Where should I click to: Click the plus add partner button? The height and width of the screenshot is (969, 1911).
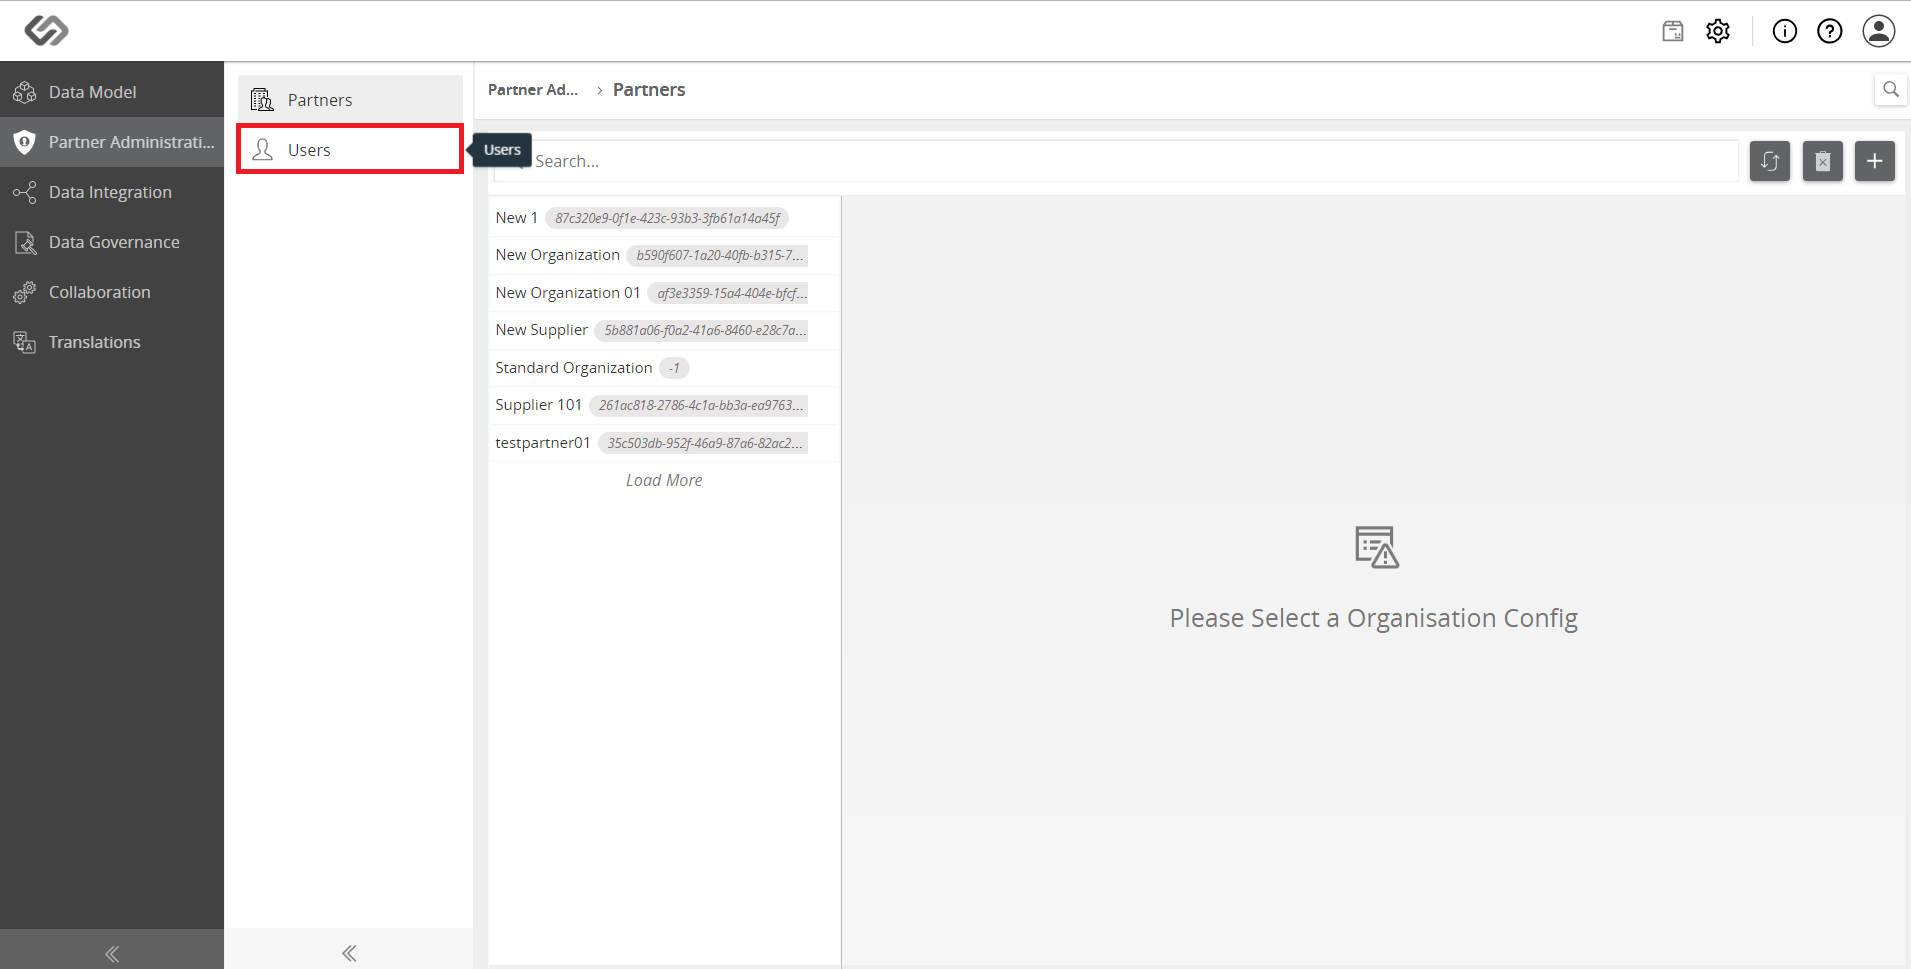(x=1875, y=161)
